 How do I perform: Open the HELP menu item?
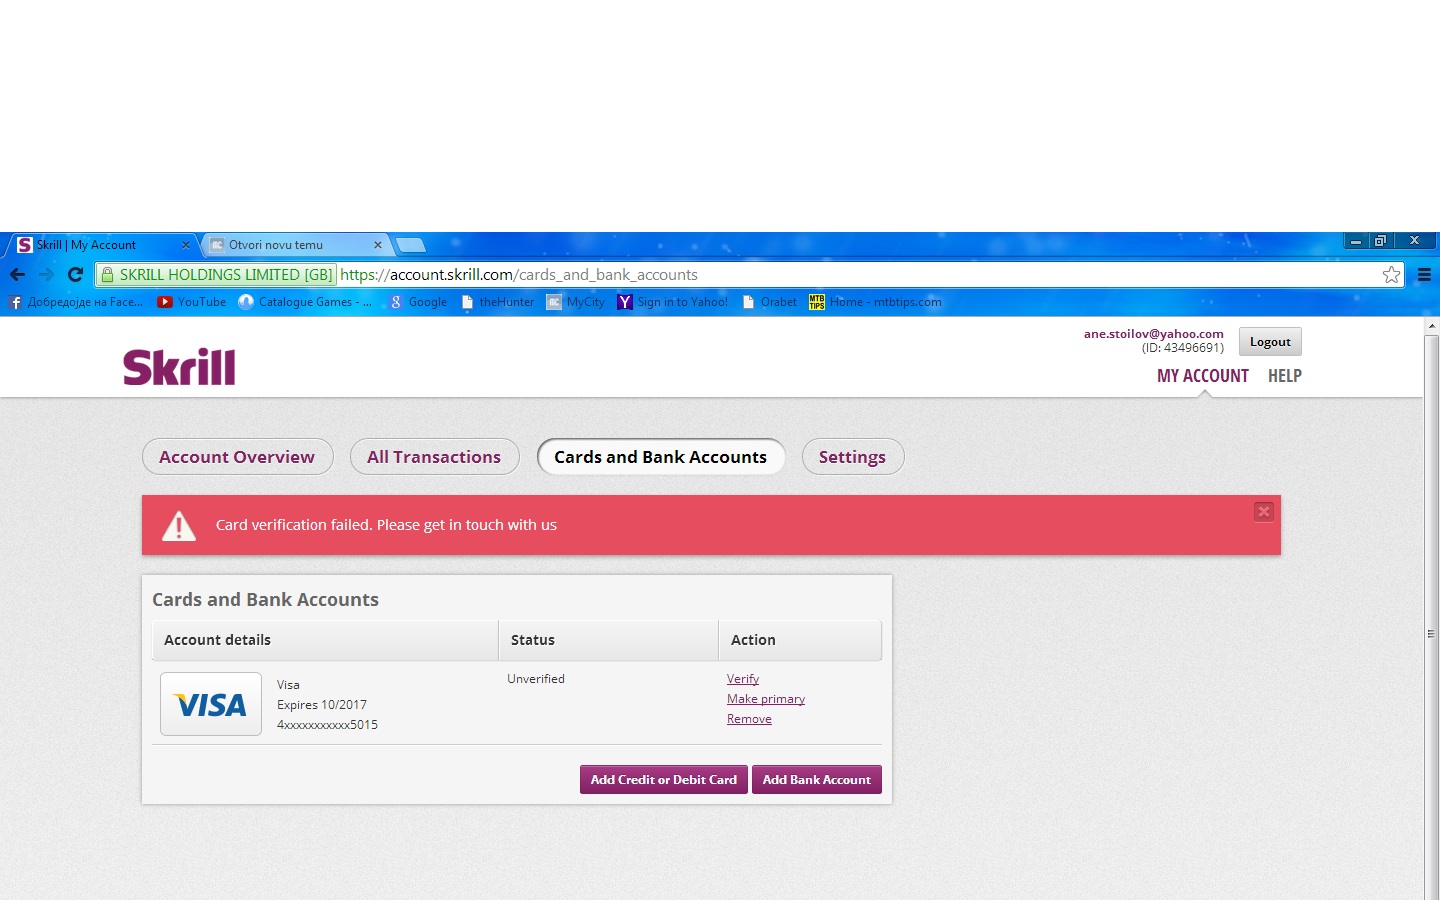pos(1285,376)
